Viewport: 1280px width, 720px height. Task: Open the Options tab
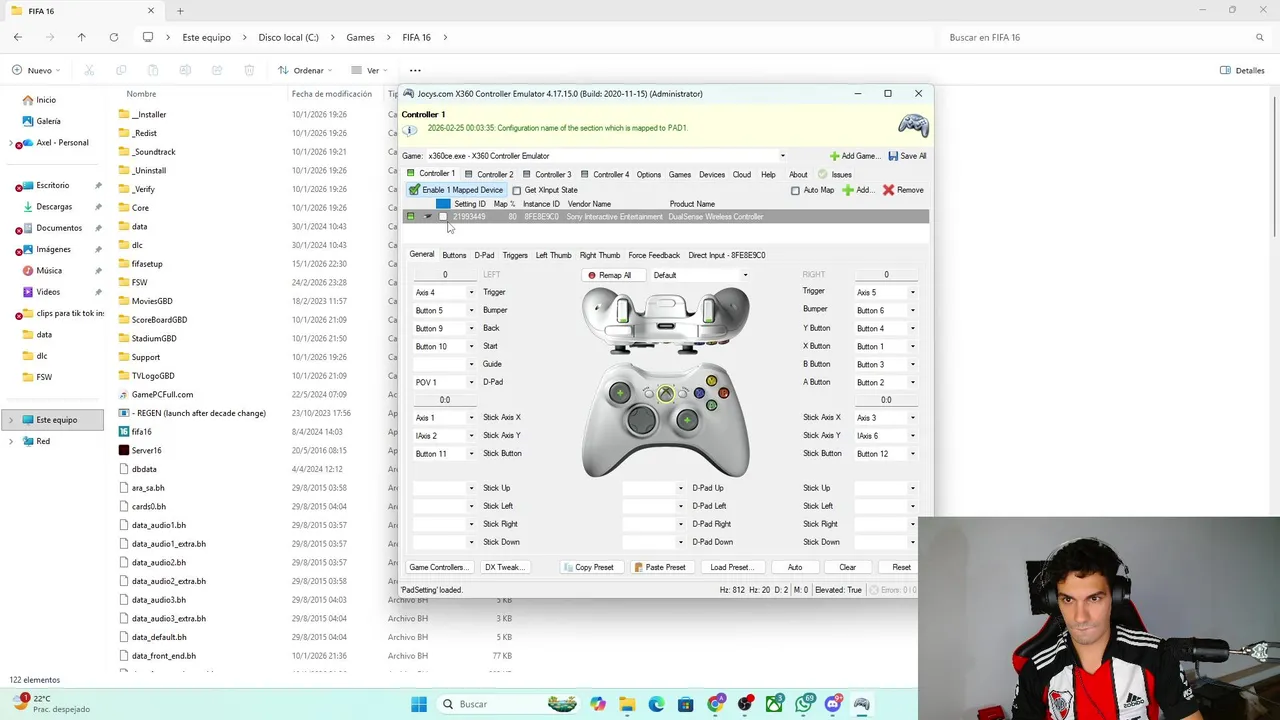[x=649, y=174]
